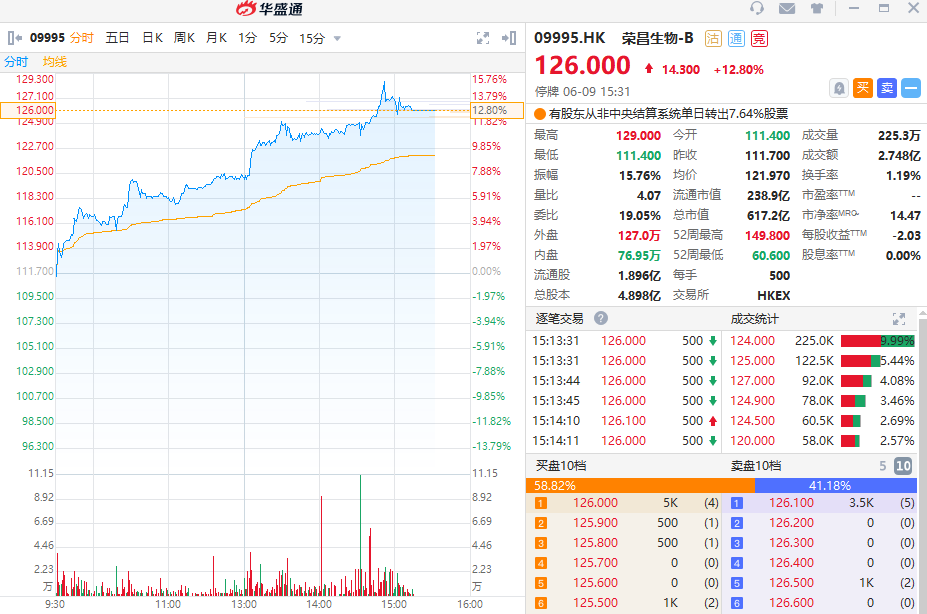
Task: Remove from watchlist minus button
Action: (911, 88)
